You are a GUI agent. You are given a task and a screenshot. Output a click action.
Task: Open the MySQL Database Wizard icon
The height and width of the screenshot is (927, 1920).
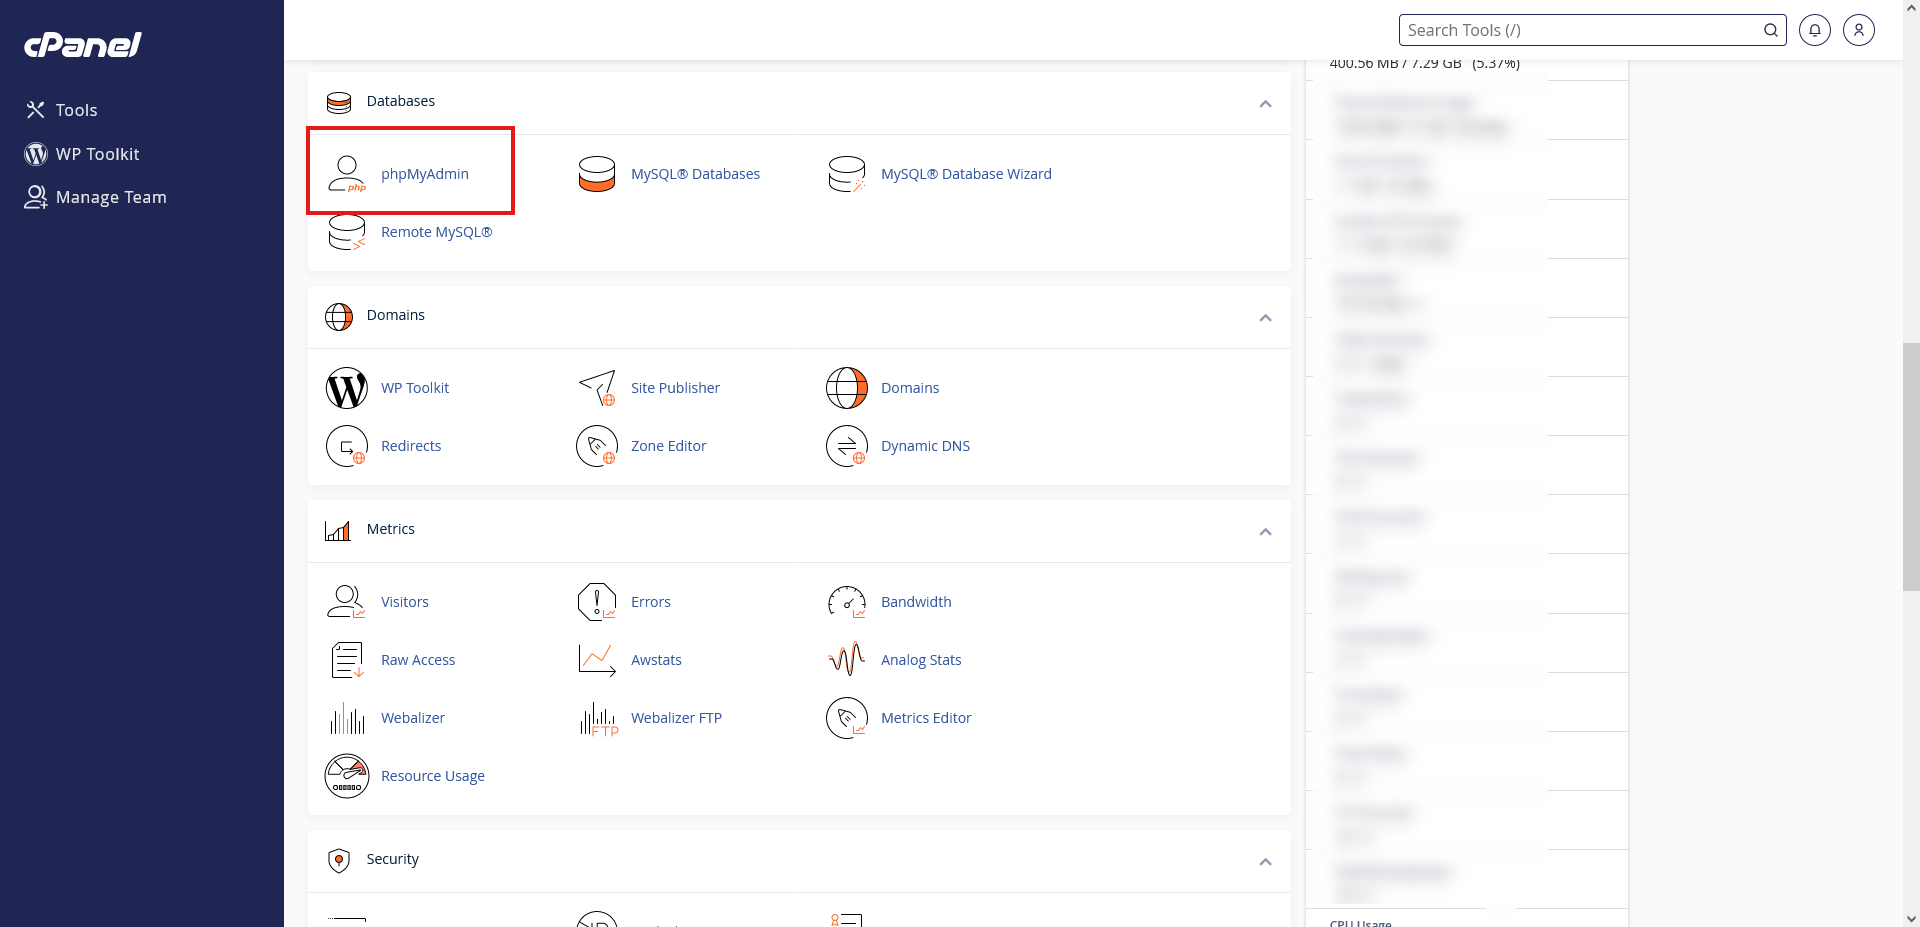coord(847,174)
